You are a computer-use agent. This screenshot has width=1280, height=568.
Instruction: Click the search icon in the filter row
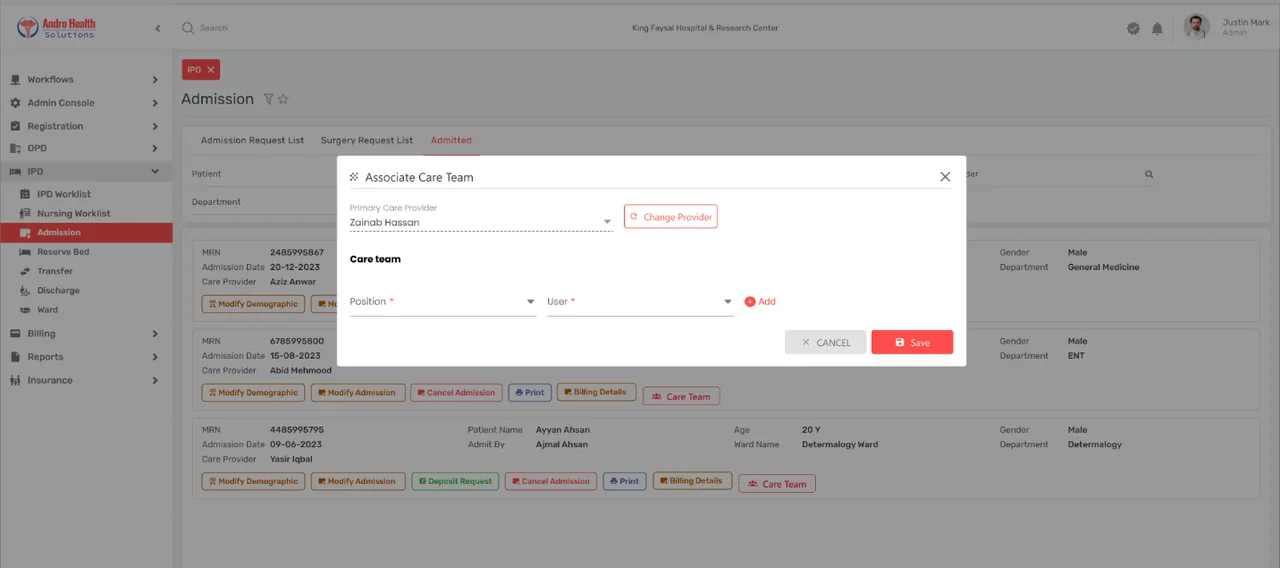tap(1149, 174)
